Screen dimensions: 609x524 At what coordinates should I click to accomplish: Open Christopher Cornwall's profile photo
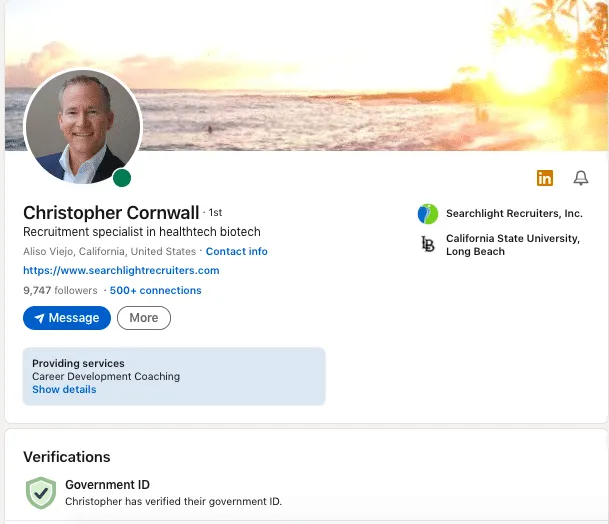tap(83, 126)
